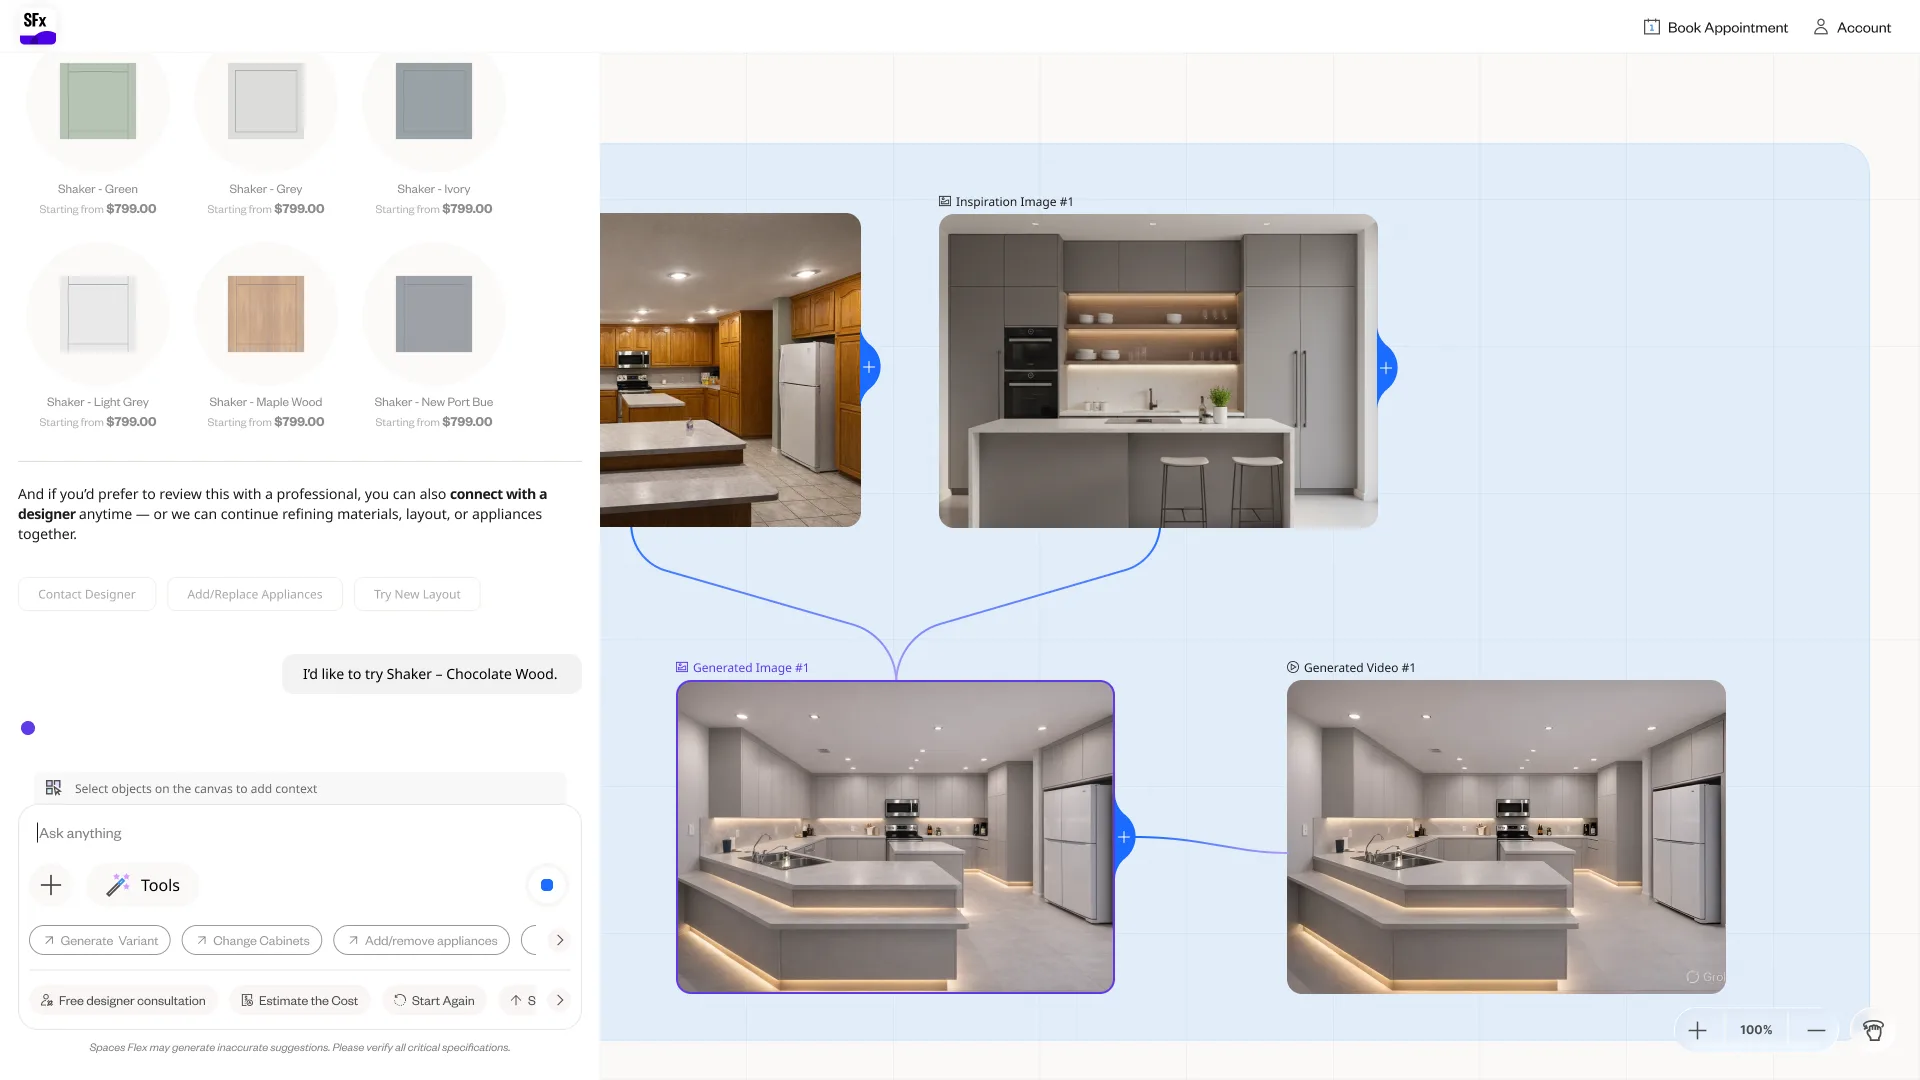Click the Estimate the Cost chip

tap(300, 1001)
